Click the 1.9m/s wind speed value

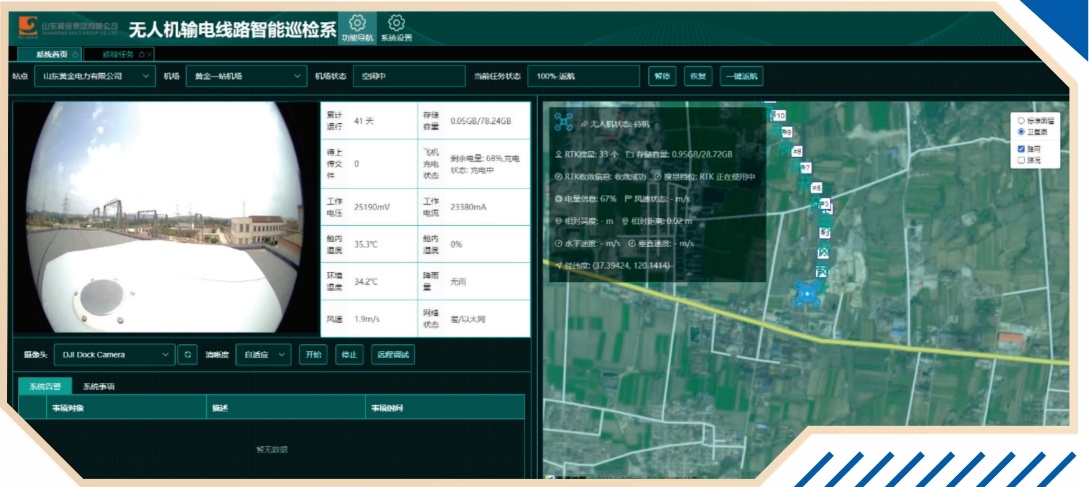pyautogui.click(x=367, y=320)
